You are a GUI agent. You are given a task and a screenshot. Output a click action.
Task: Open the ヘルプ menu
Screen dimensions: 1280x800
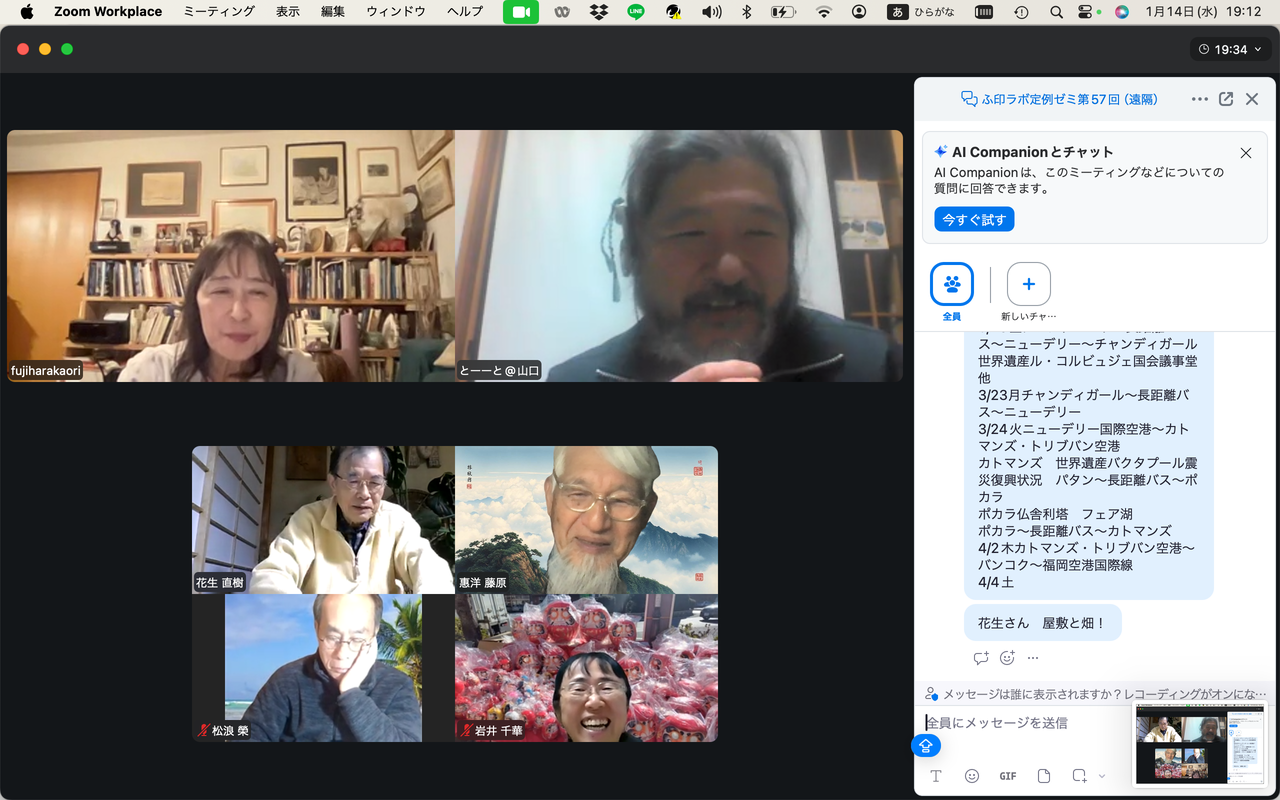[465, 12]
